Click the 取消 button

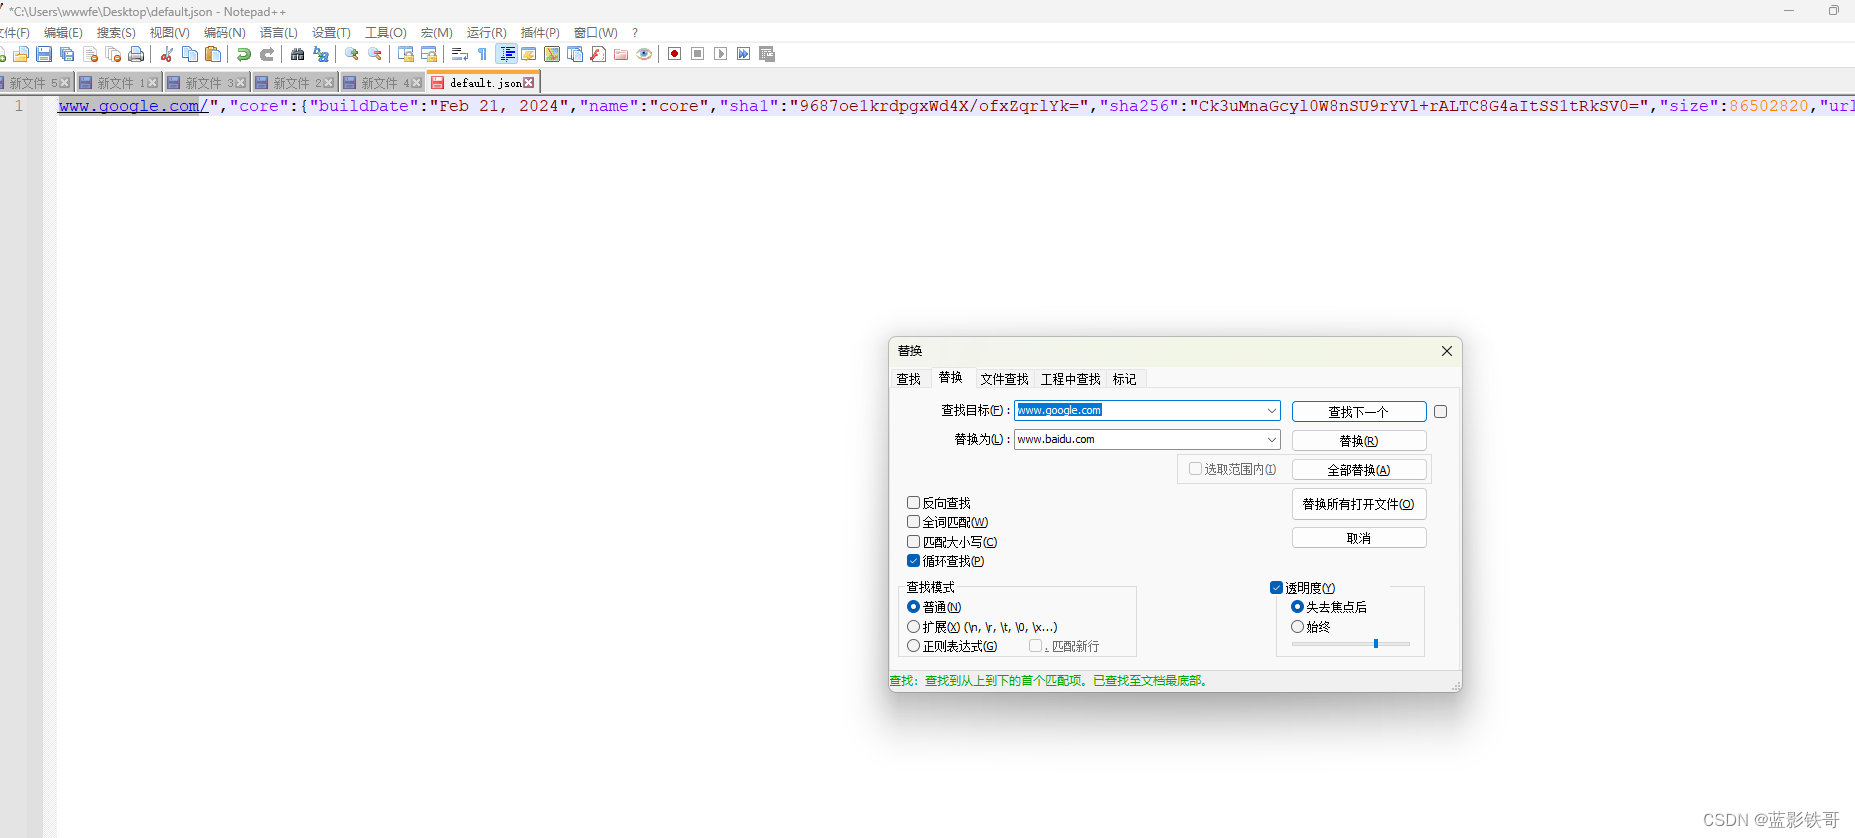[1359, 538]
